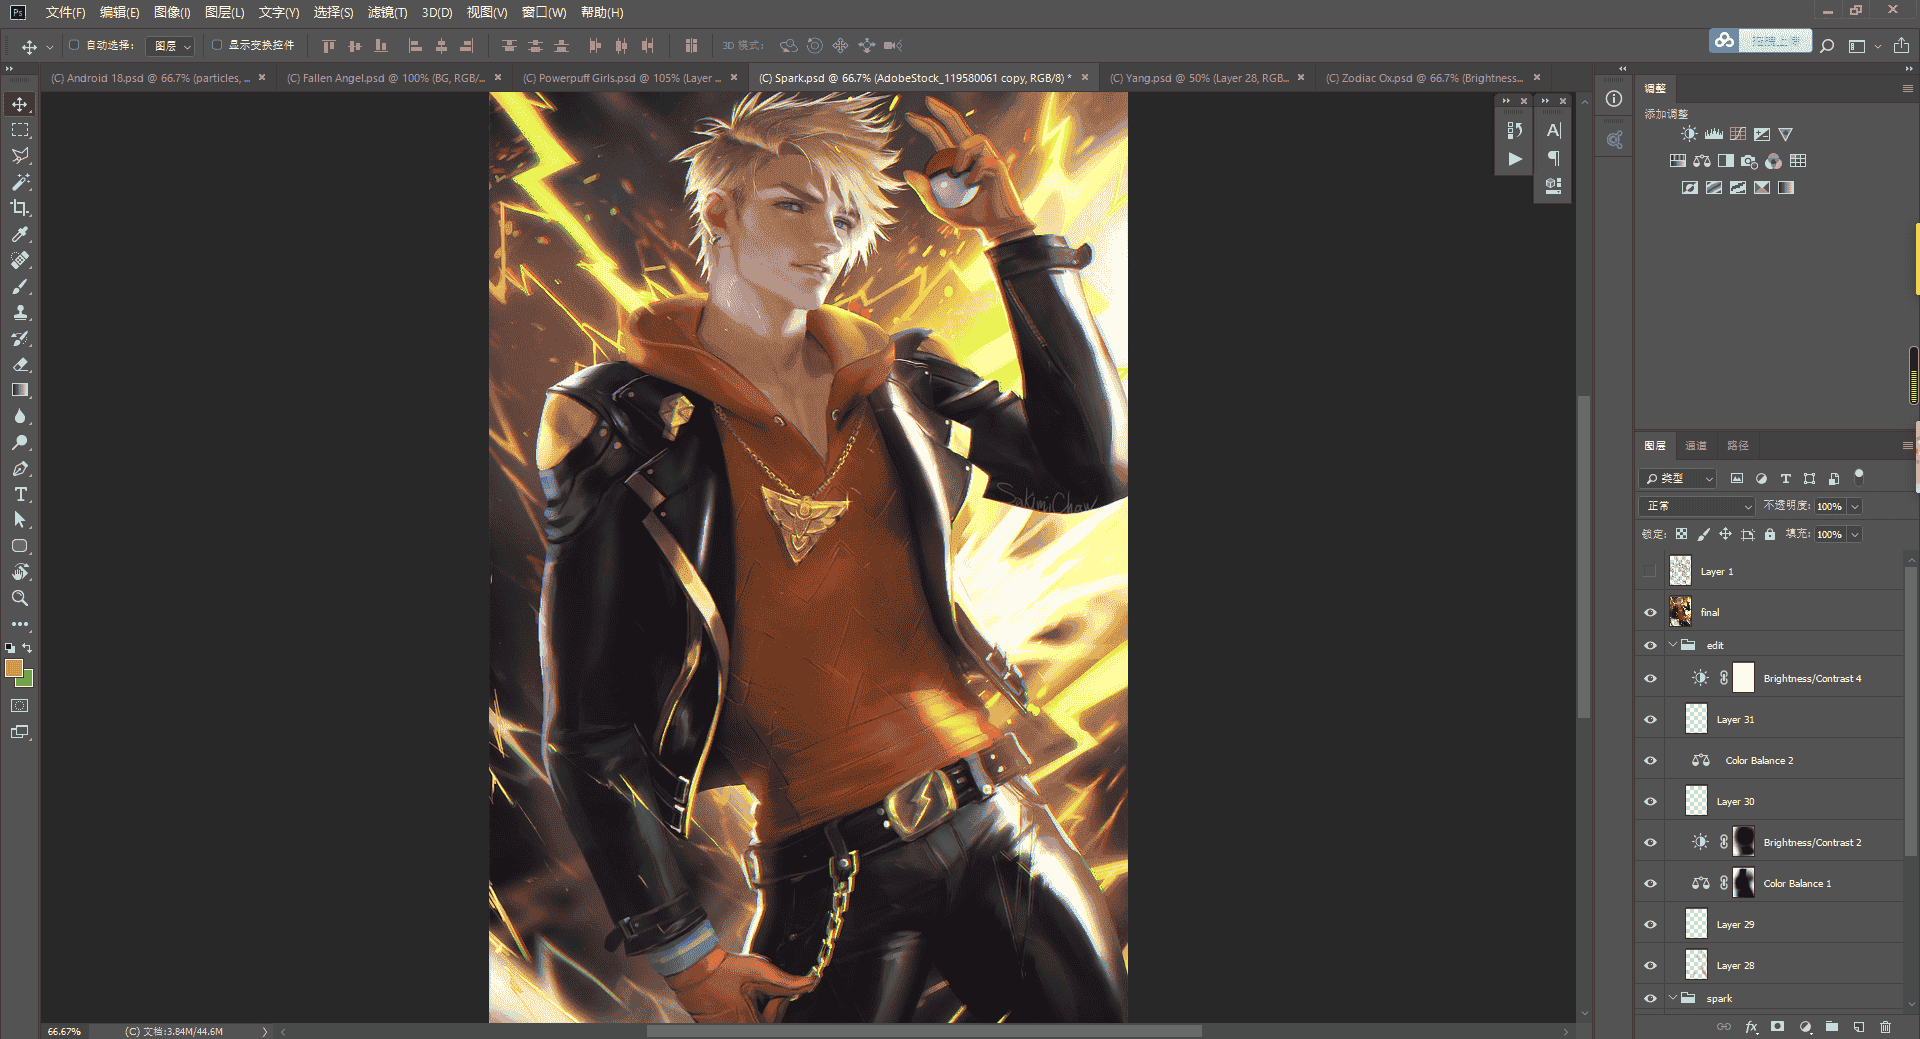This screenshot has height=1039, width=1920.
Task: Switch to the Yang.psd document tab
Action: [1199, 78]
